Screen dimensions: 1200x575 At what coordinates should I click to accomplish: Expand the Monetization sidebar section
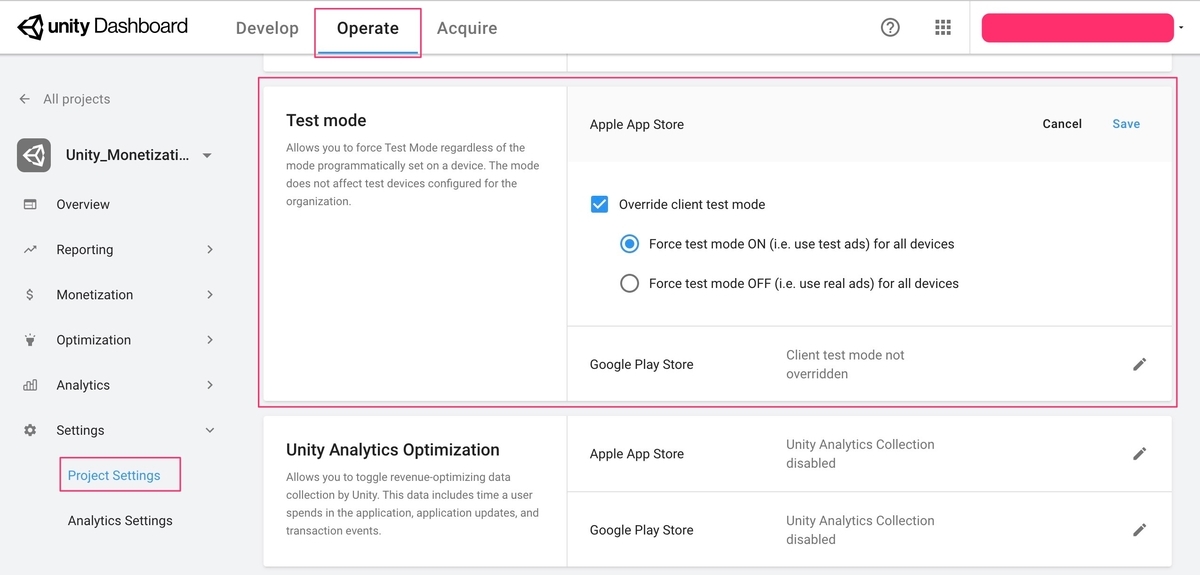coord(209,295)
